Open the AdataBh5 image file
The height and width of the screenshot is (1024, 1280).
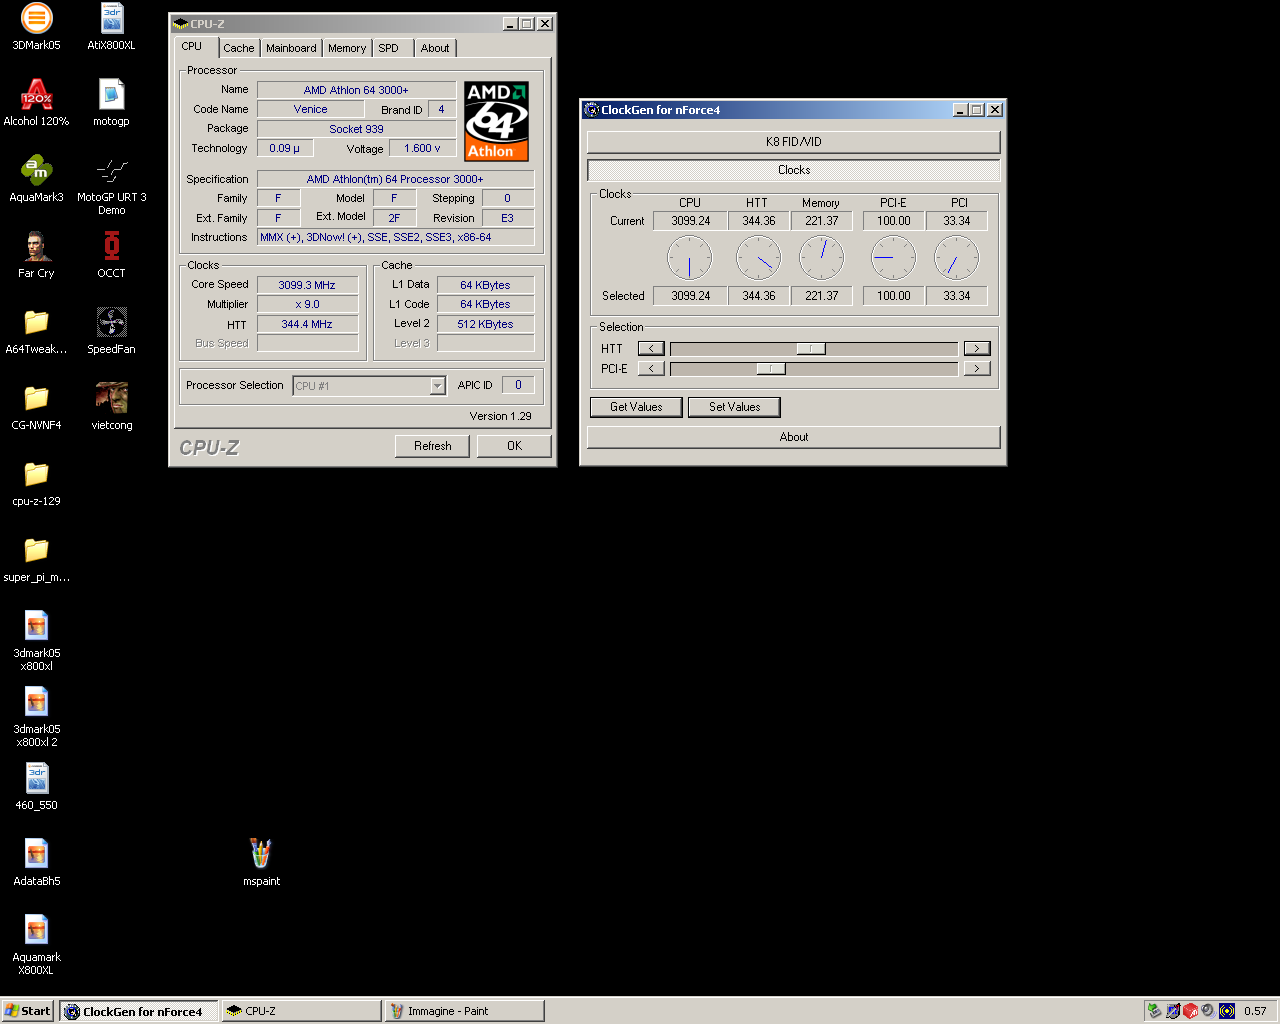tap(36, 862)
